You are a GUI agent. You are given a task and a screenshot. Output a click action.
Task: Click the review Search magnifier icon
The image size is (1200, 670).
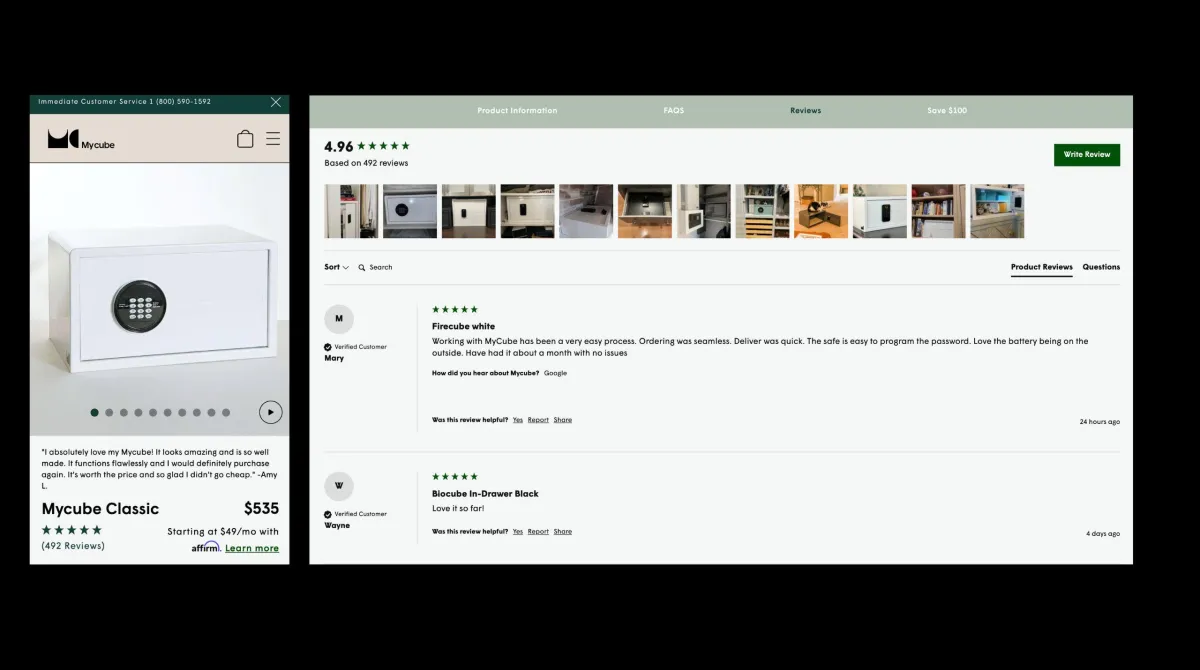tap(362, 268)
